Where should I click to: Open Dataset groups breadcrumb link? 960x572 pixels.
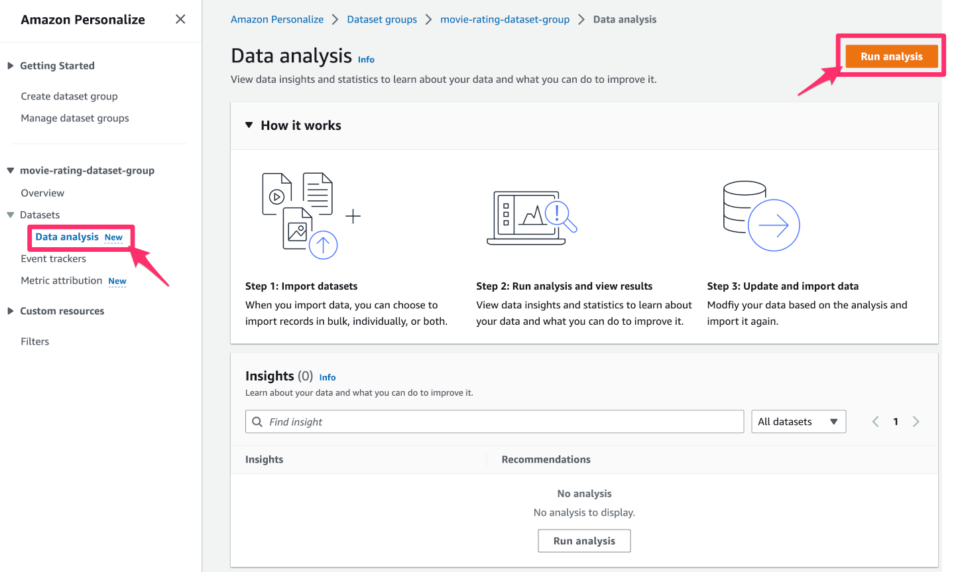pos(384,19)
